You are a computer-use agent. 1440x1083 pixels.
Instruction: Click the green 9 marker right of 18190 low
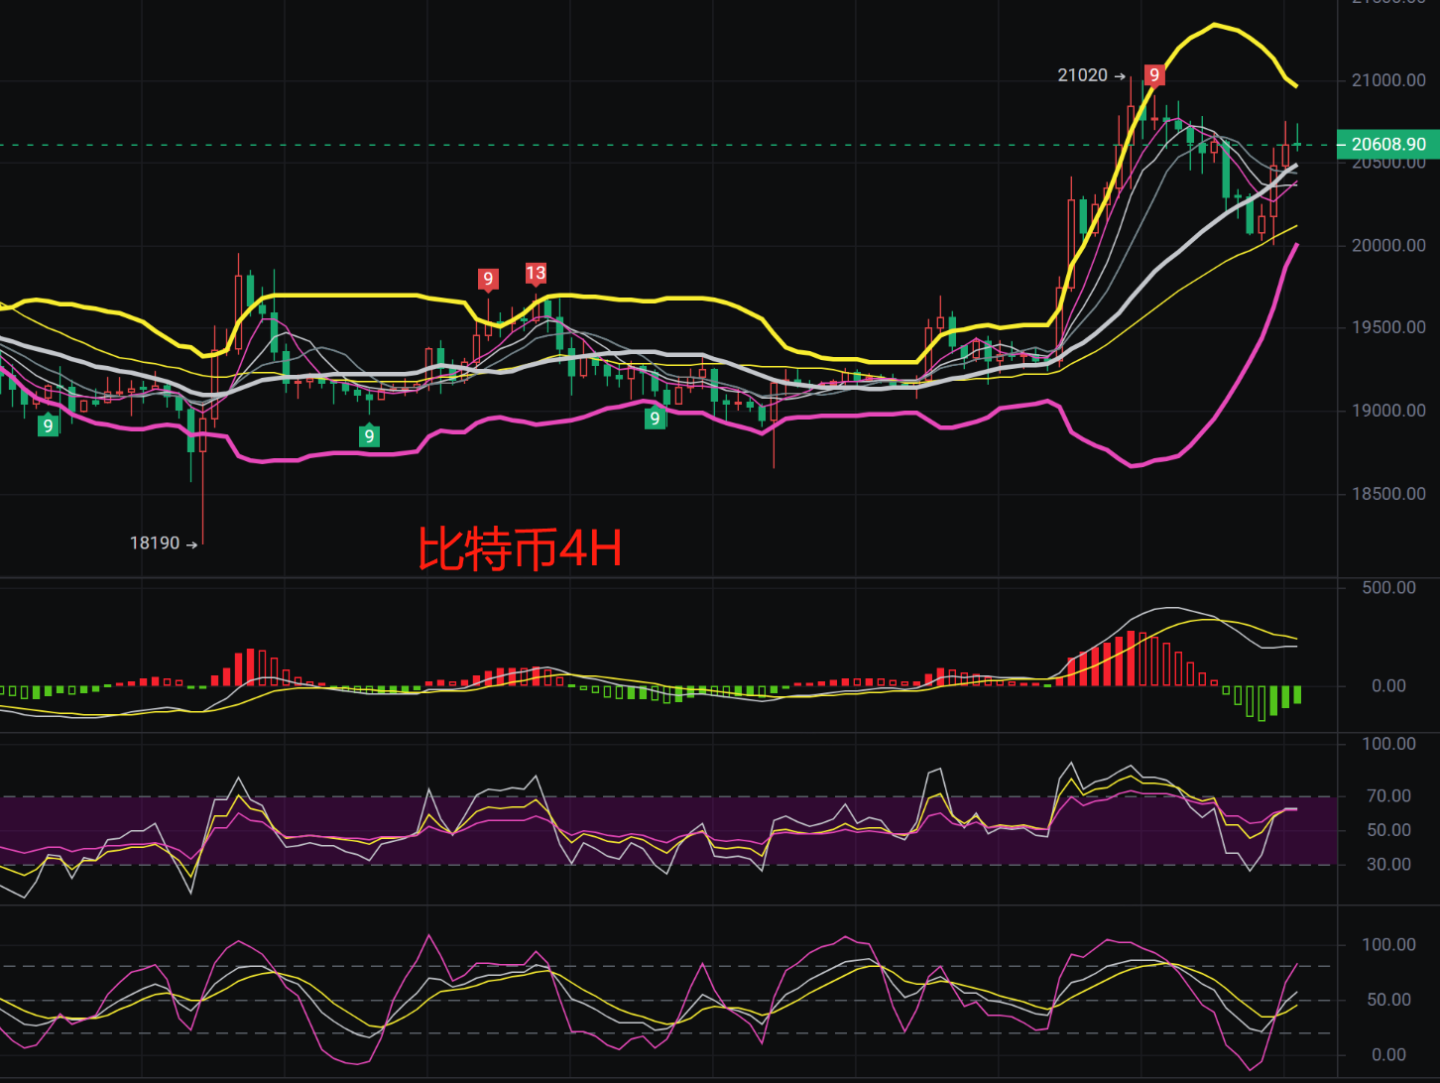(369, 435)
